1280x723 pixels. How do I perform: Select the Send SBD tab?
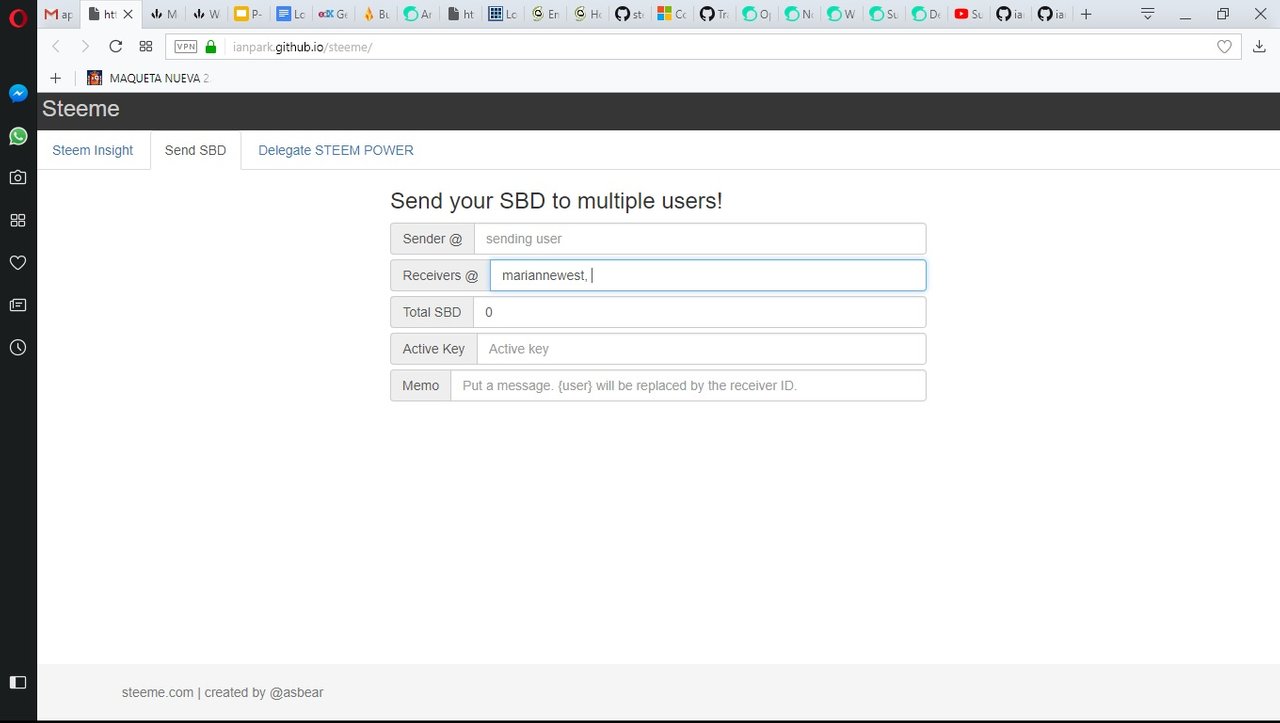click(x=196, y=150)
